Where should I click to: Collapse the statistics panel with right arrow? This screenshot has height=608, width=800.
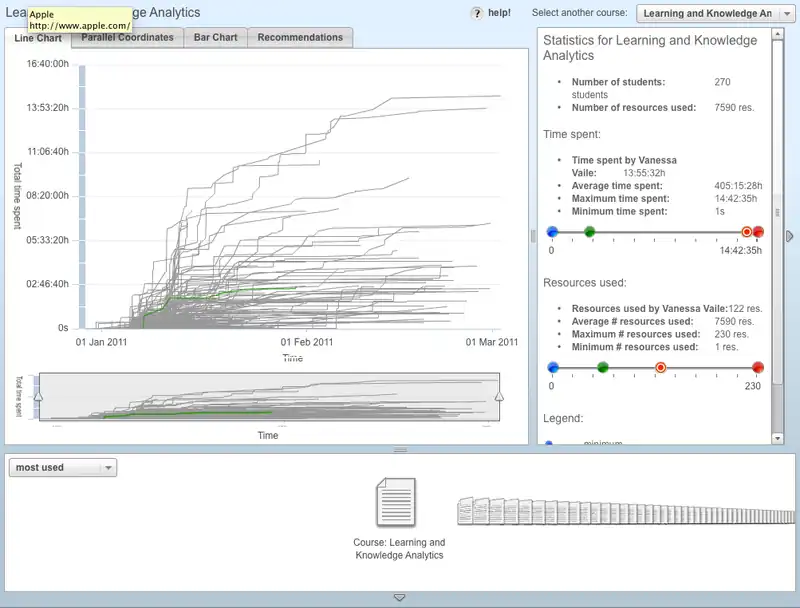[790, 236]
